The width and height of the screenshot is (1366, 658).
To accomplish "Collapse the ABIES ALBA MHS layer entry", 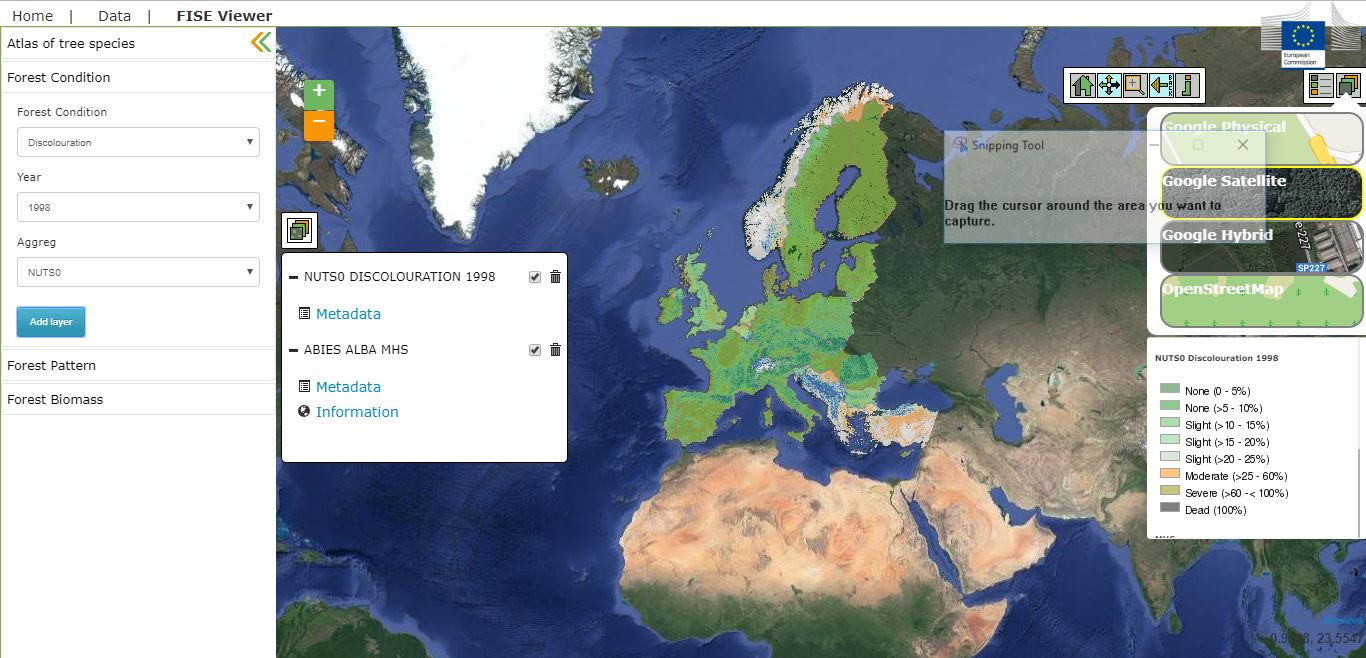I will [x=294, y=350].
